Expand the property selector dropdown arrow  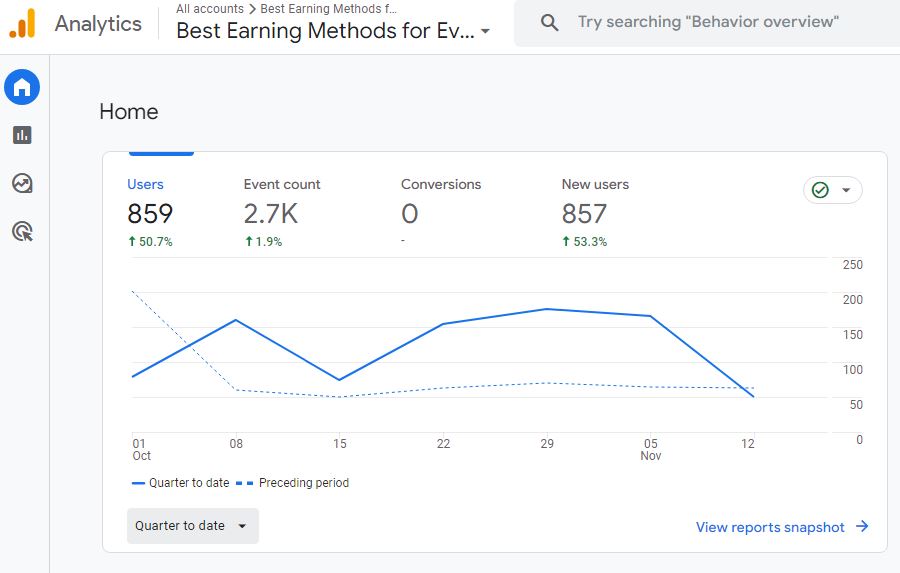point(485,31)
